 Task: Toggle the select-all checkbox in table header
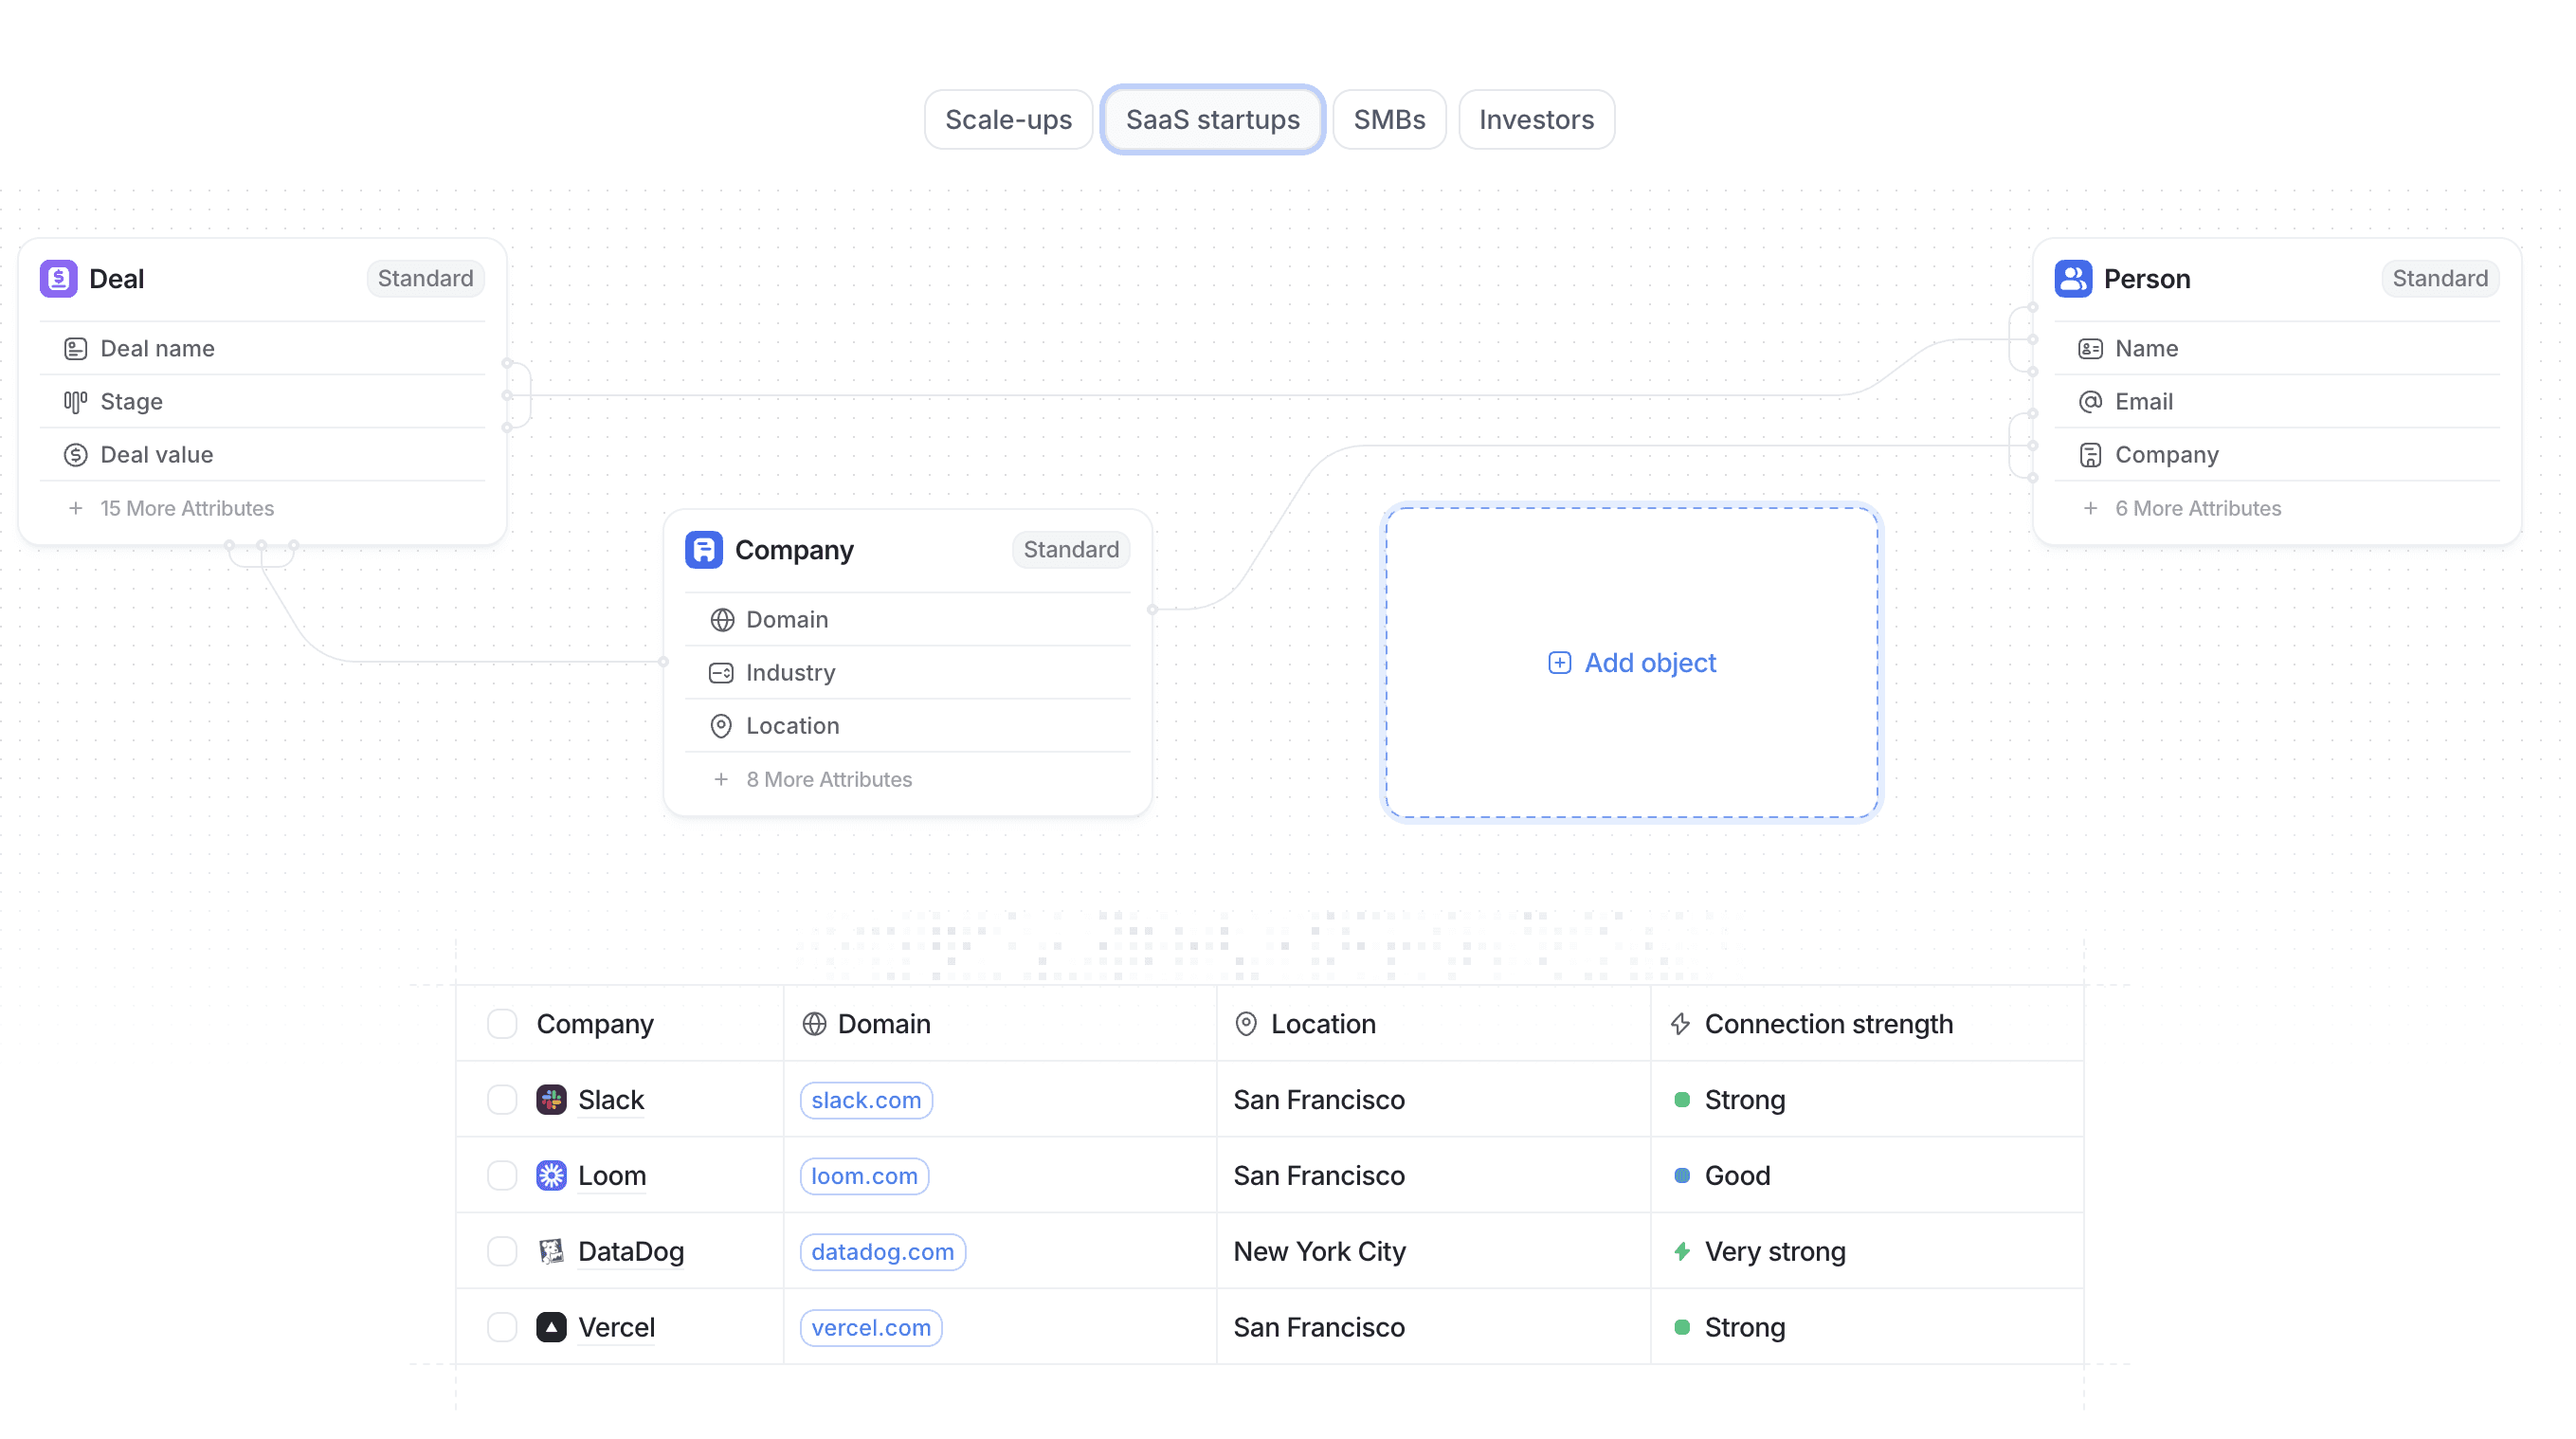[502, 1023]
